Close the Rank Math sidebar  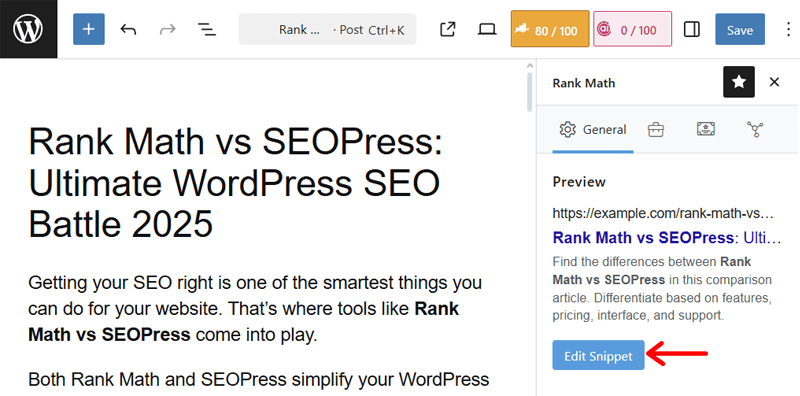(774, 82)
